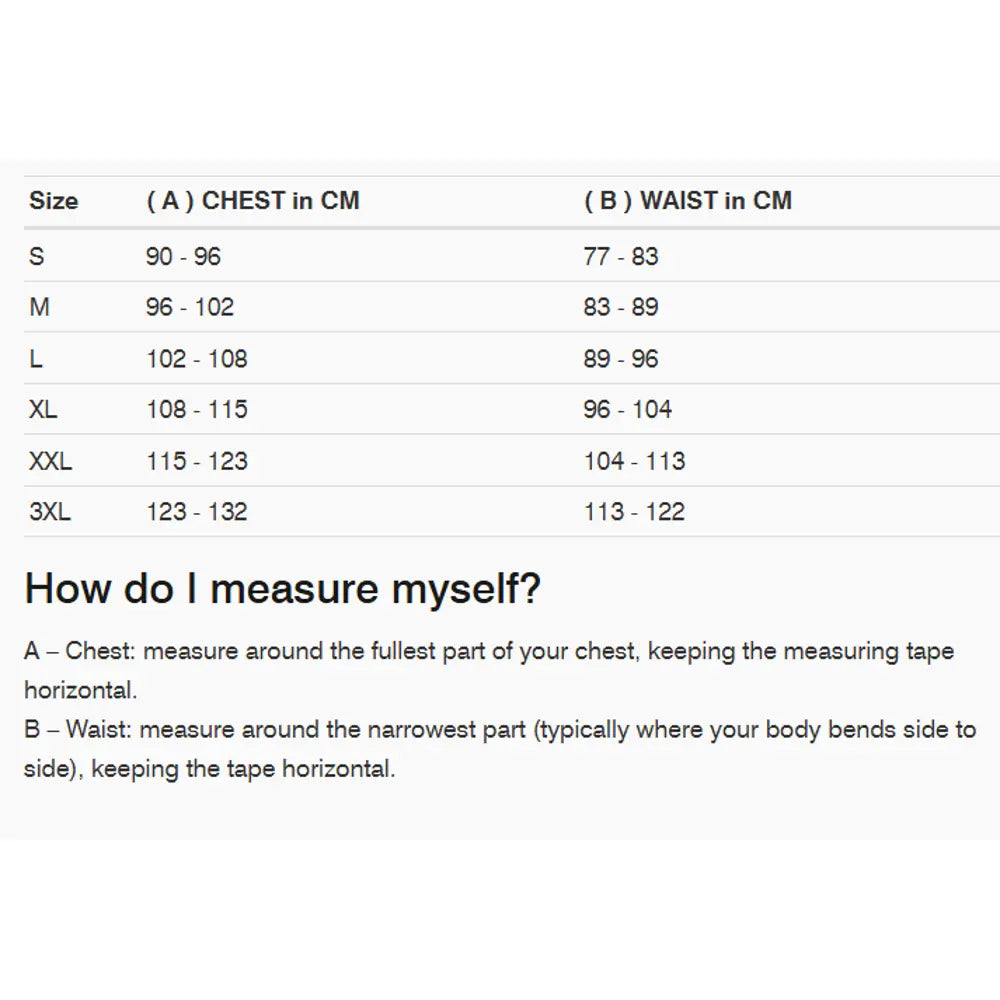The width and height of the screenshot is (1000, 1000).
Task: Select waist value 89 - 96
Action: pos(621,359)
